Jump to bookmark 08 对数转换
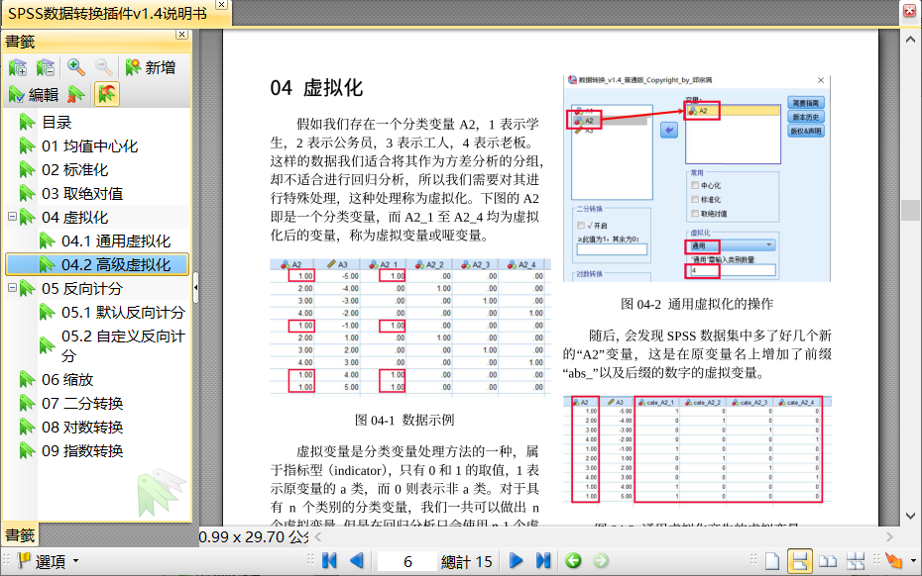Viewport: 922px width, 576px height. click(x=82, y=427)
